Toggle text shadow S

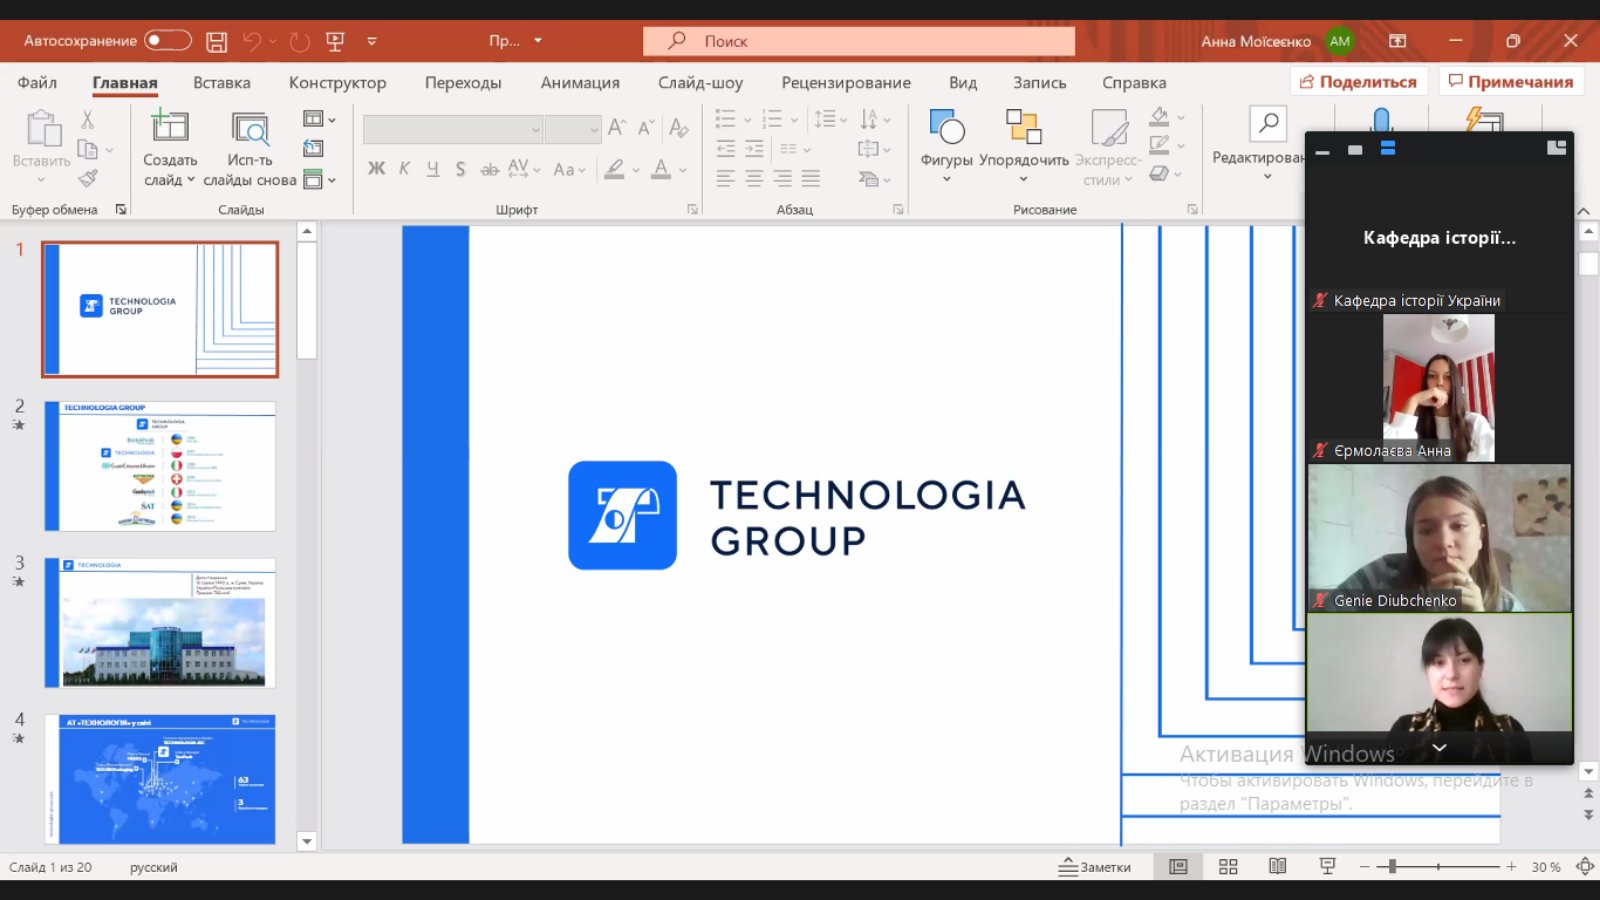[x=460, y=169]
